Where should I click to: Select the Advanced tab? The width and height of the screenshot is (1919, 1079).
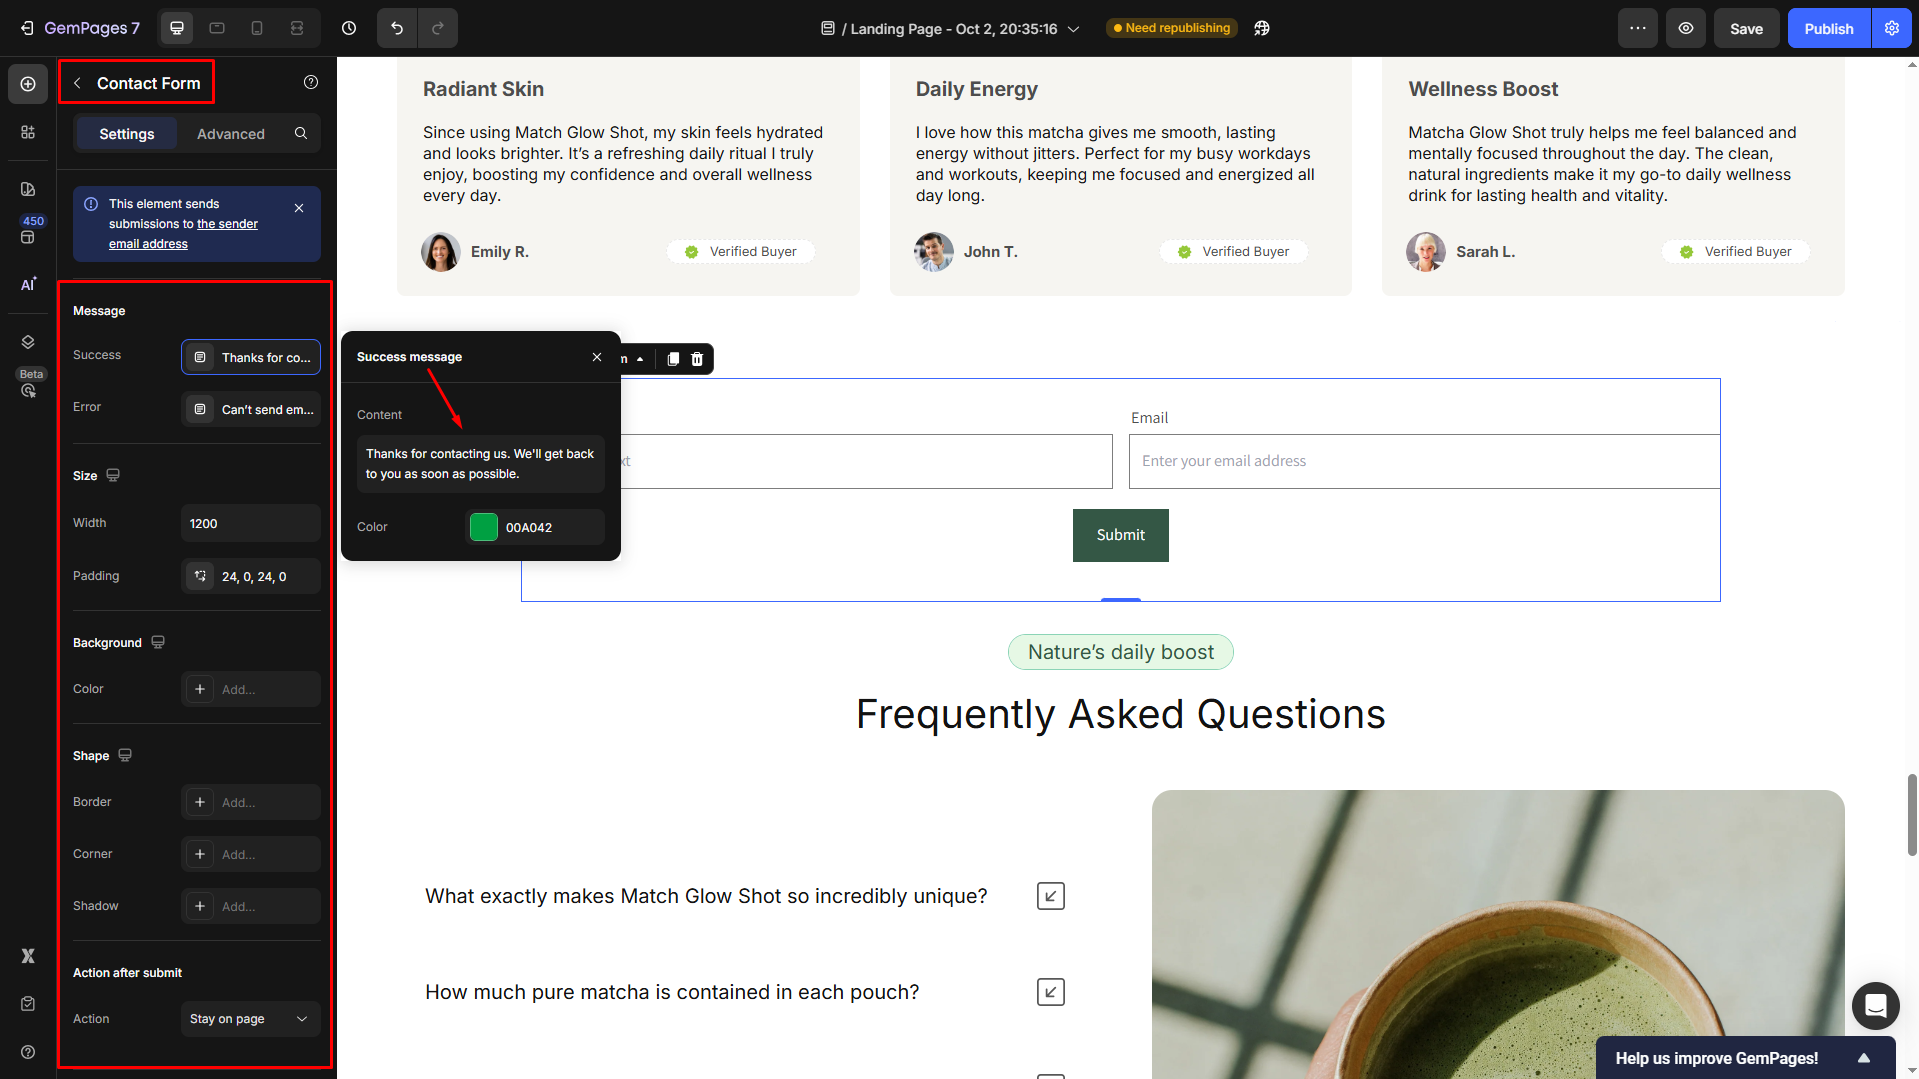coord(231,133)
